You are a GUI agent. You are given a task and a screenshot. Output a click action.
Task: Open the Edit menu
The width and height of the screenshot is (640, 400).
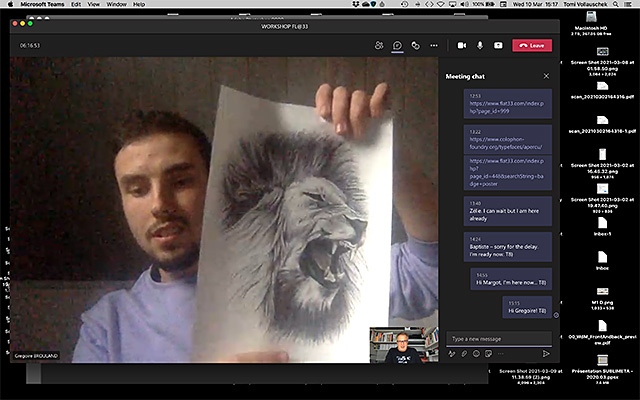tap(76, 4)
